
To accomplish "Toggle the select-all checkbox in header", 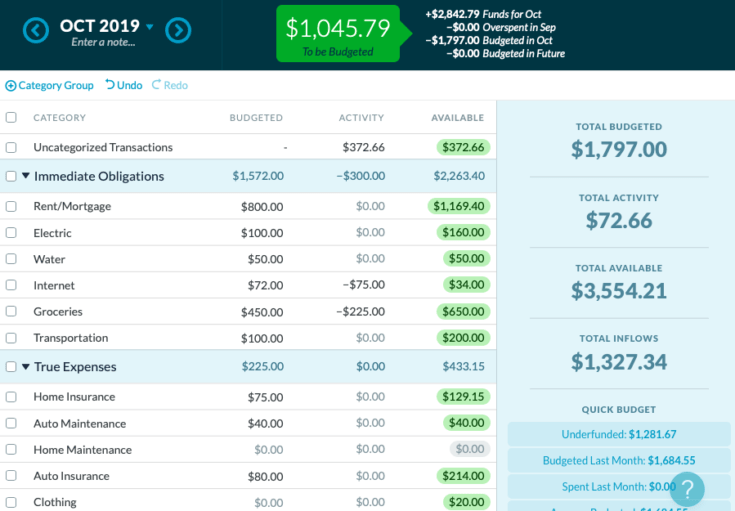I will click(11, 117).
